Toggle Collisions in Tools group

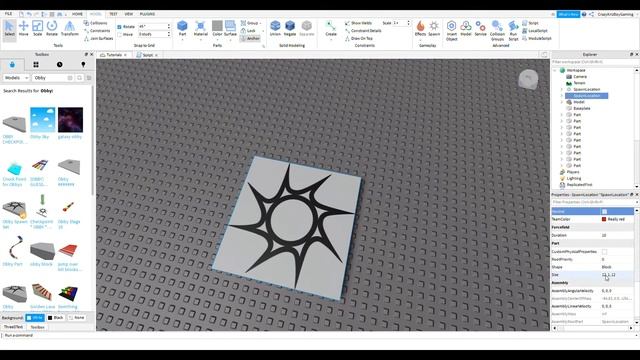click(x=96, y=23)
